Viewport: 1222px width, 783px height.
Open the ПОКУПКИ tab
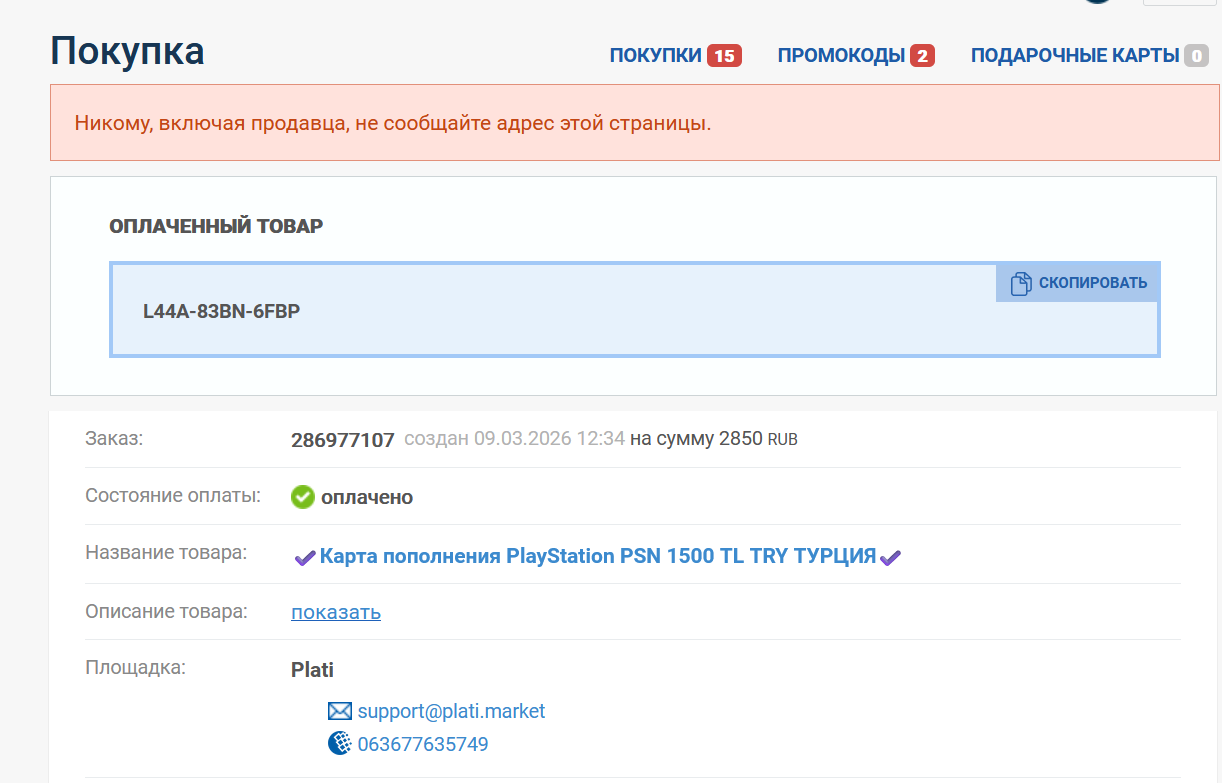[x=656, y=56]
